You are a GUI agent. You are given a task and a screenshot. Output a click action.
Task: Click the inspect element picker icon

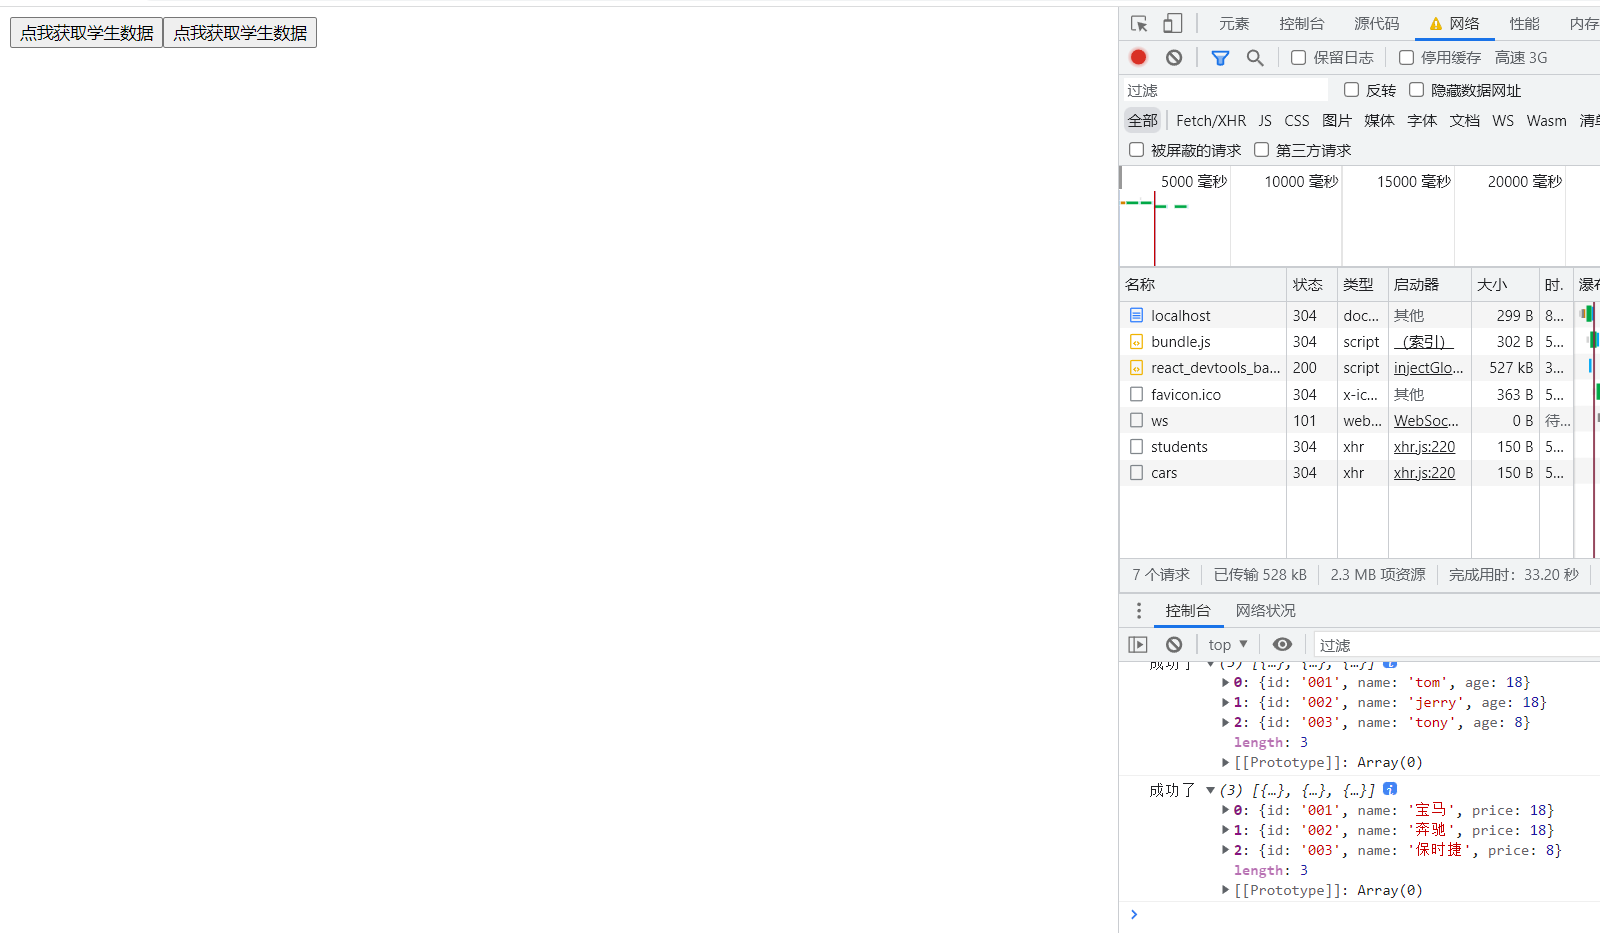pos(1139,24)
